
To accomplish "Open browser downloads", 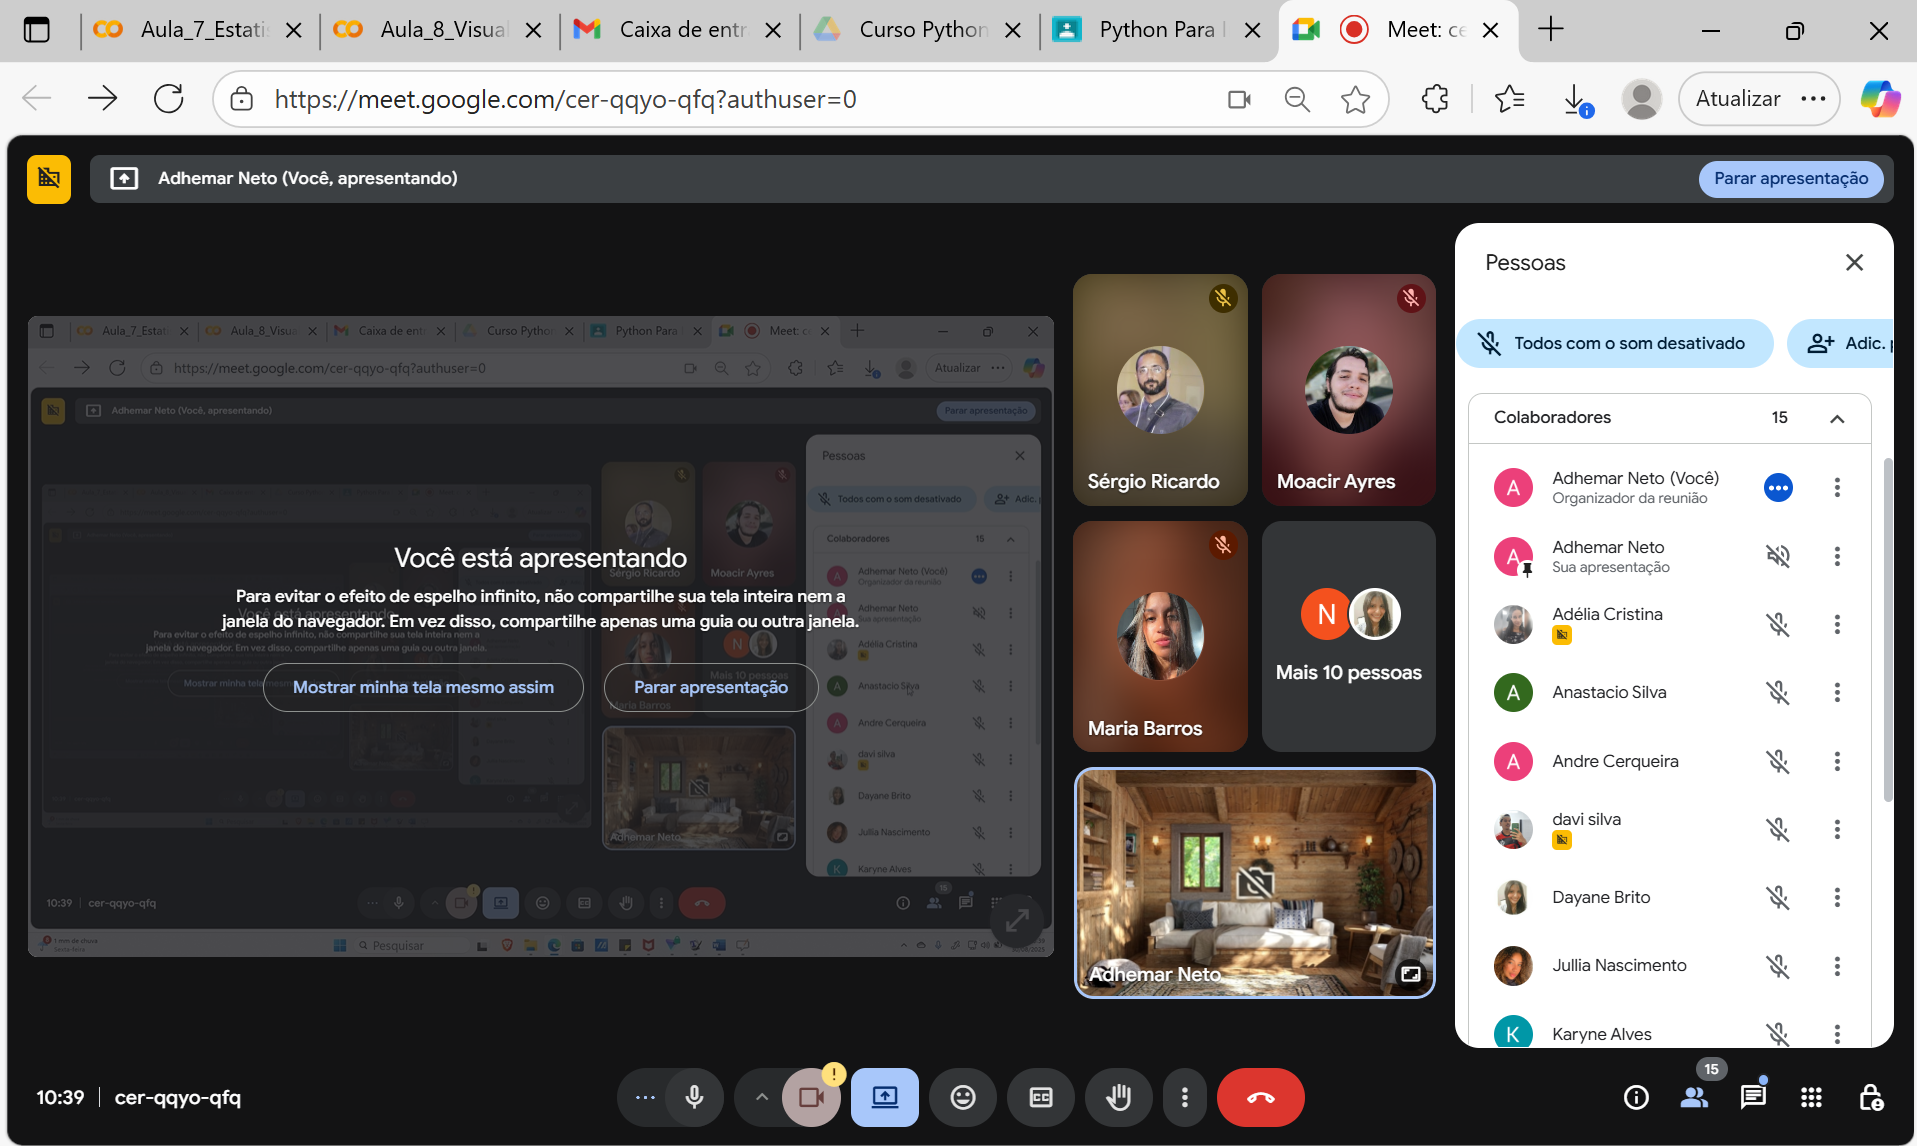I will click(x=1576, y=99).
